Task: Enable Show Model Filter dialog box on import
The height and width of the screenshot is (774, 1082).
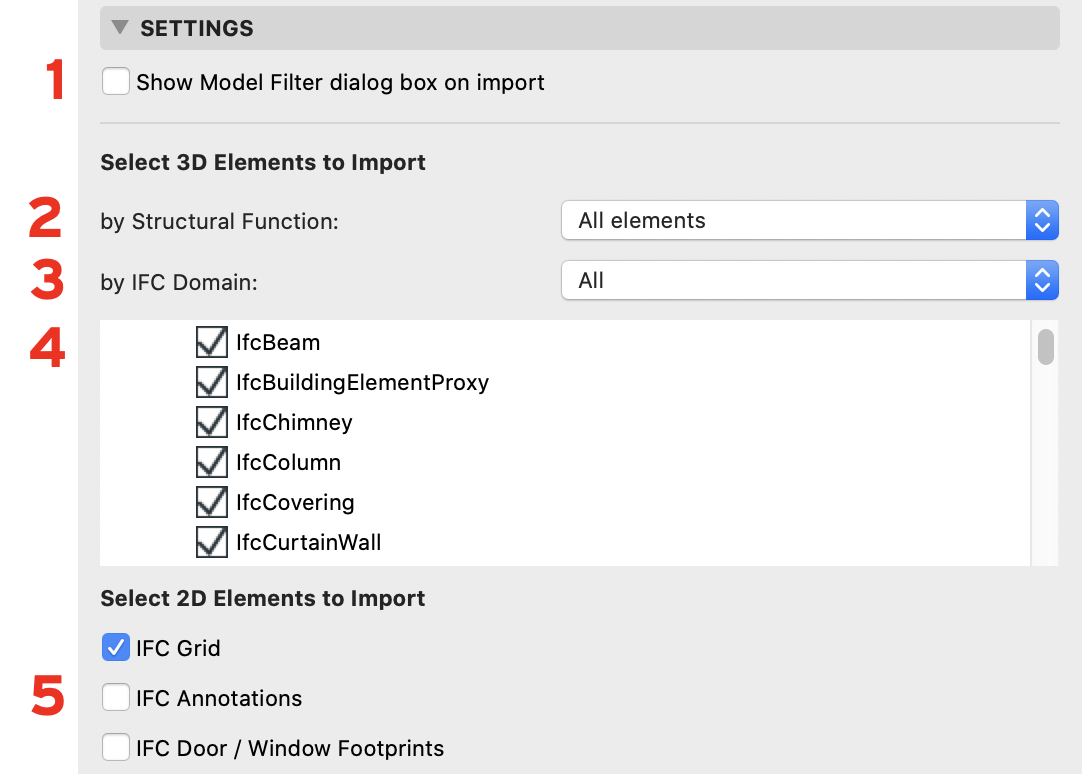Action: (x=115, y=81)
